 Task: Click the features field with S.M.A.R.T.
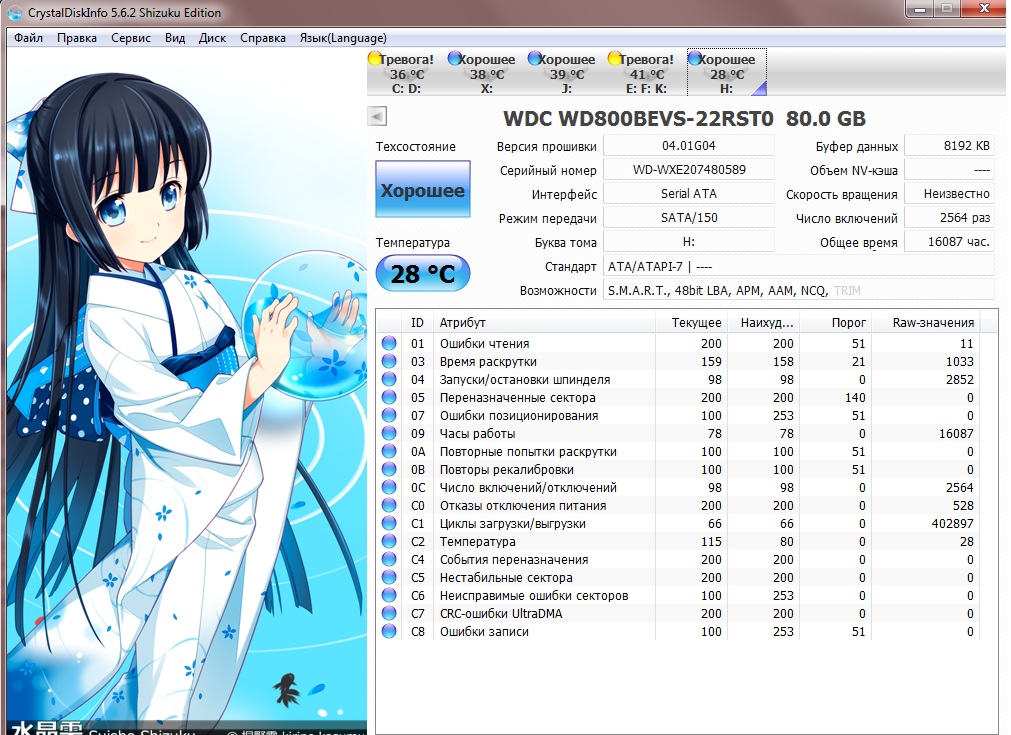coord(799,291)
